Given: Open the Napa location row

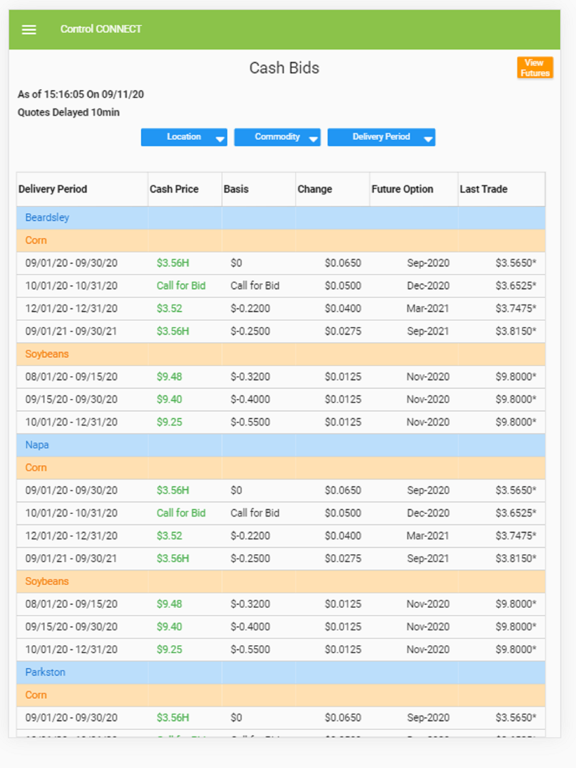Looking at the screenshot, I should pyautogui.click(x=281, y=445).
